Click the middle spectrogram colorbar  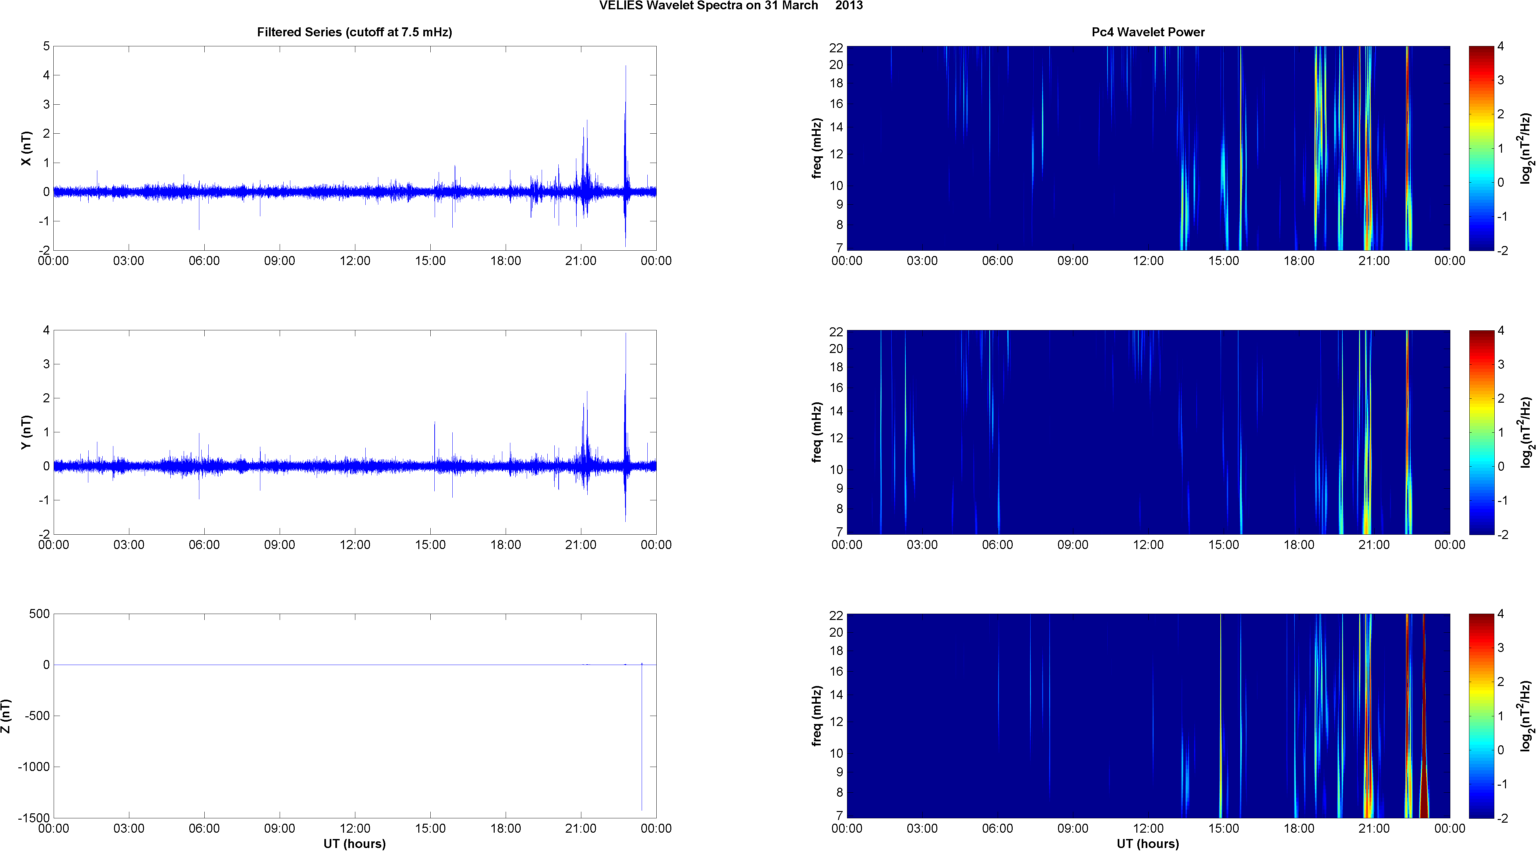coord(1481,432)
